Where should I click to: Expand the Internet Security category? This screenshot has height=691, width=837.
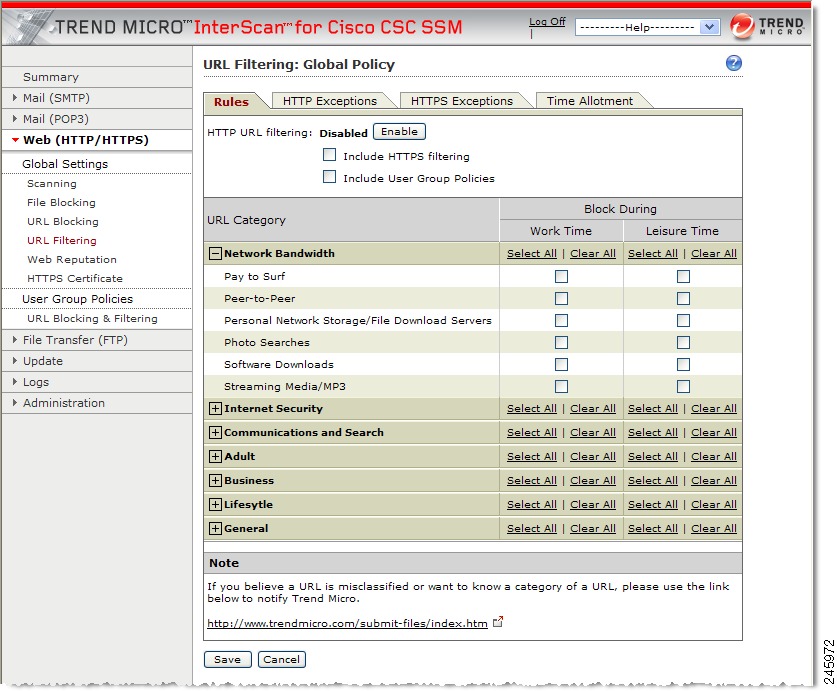[x=215, y=409]
